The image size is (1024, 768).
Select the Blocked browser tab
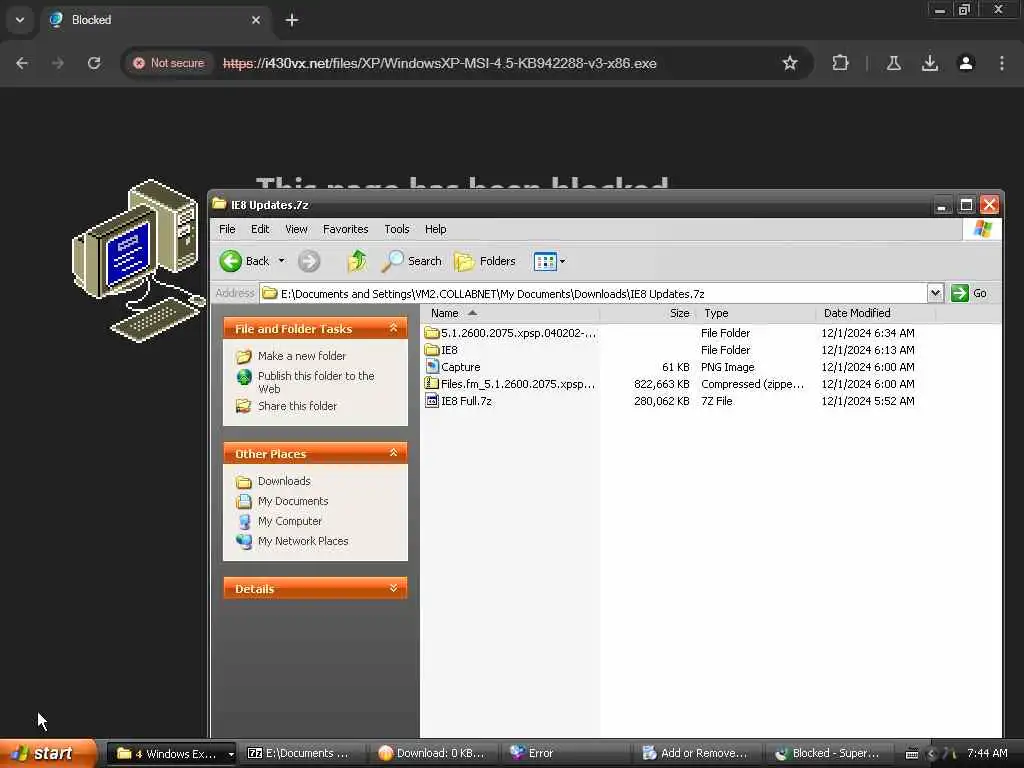point(156,20)
